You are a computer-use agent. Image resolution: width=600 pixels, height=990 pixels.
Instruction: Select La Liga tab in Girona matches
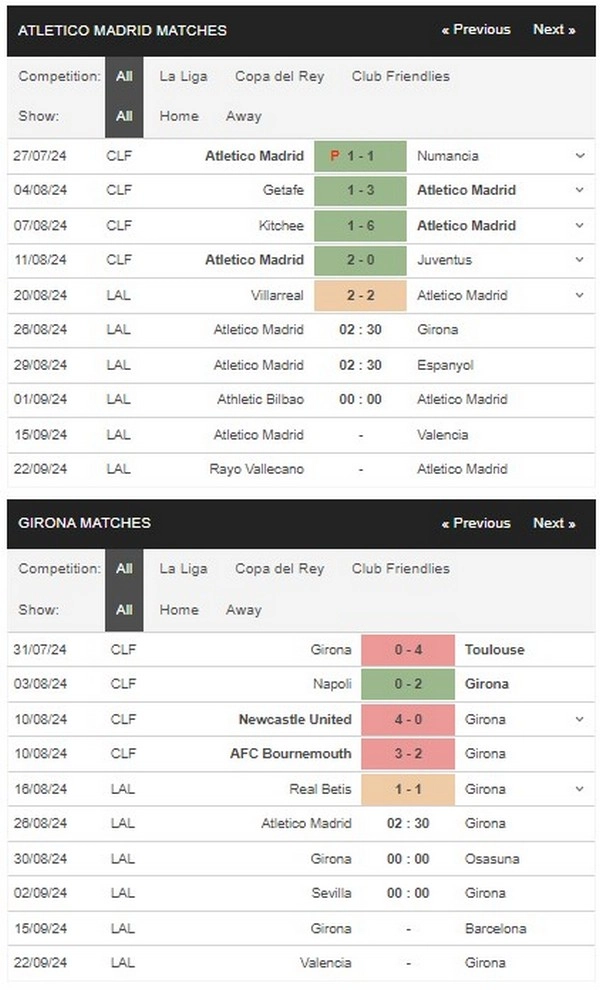(183, 569)
